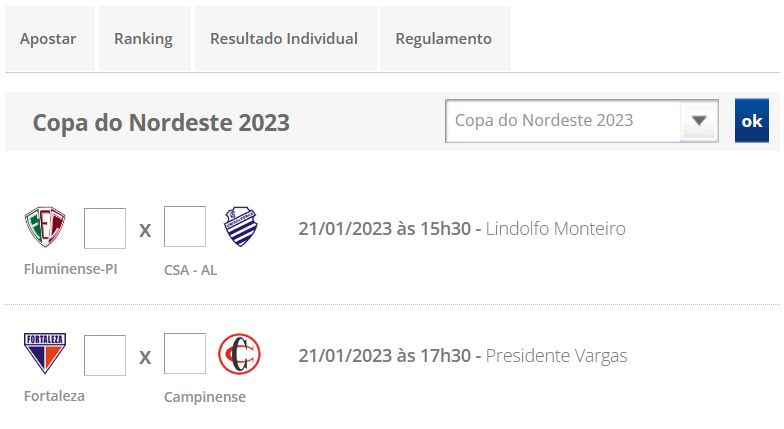Switch to the Ranking tab
784x429 pixels.
143,39
